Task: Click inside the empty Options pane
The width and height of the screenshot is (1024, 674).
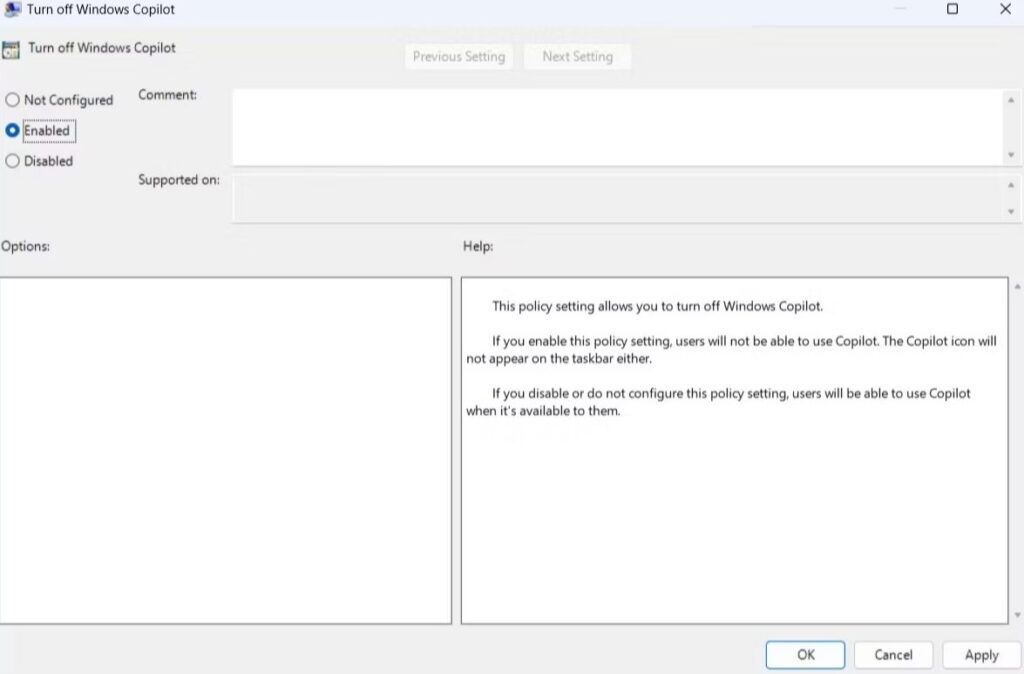Action: [x=226, y=450]
